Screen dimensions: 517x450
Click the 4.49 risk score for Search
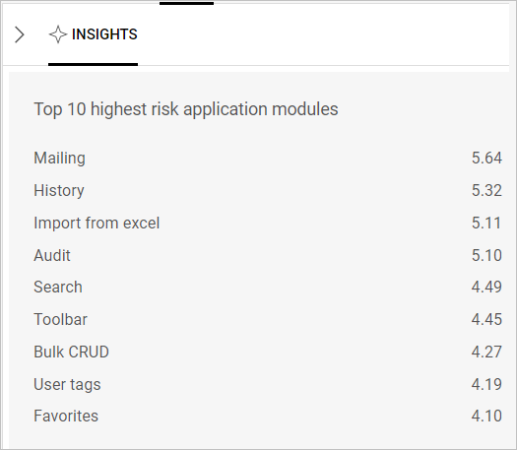coord(486,287)
